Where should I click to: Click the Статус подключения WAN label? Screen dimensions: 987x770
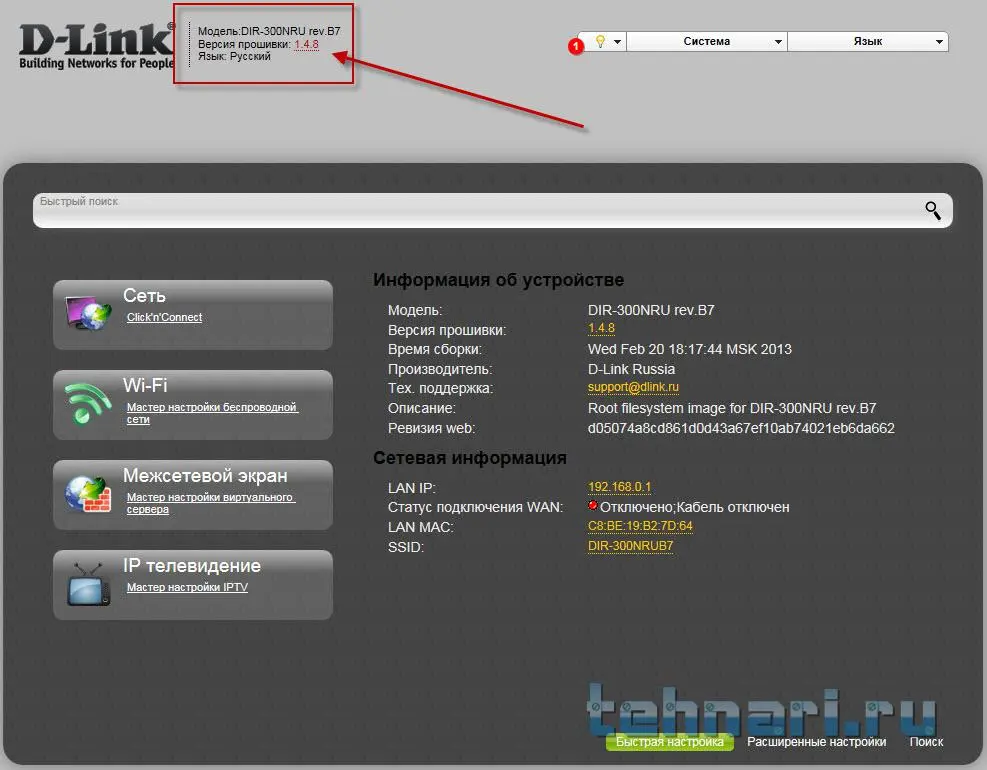coord(475,507)
